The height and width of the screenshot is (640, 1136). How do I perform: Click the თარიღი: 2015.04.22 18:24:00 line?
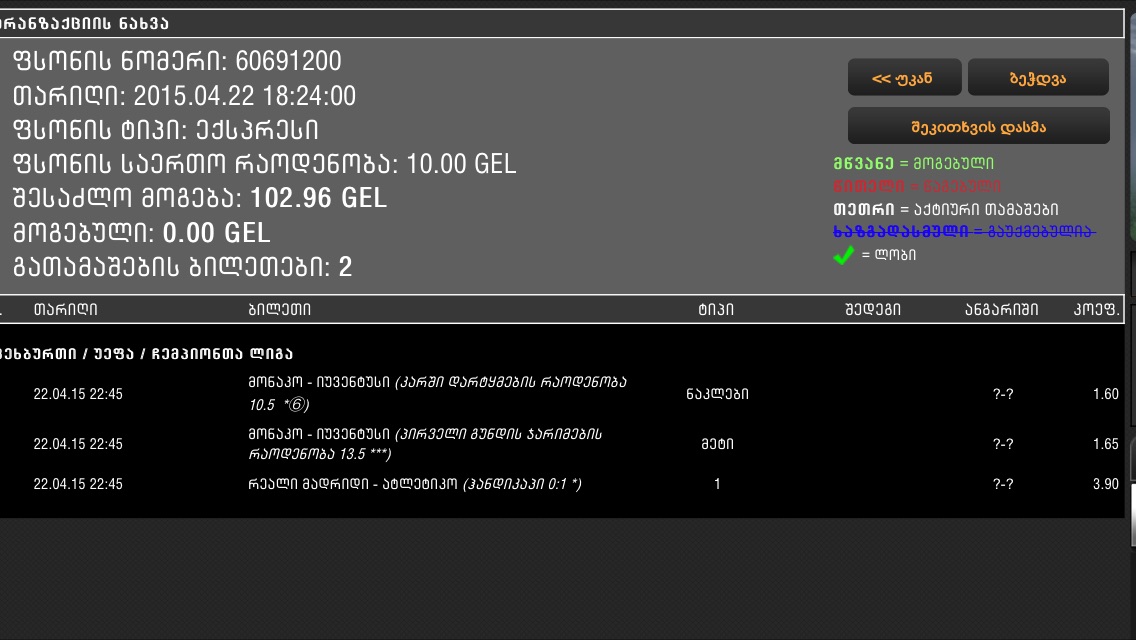coord(185,96)
